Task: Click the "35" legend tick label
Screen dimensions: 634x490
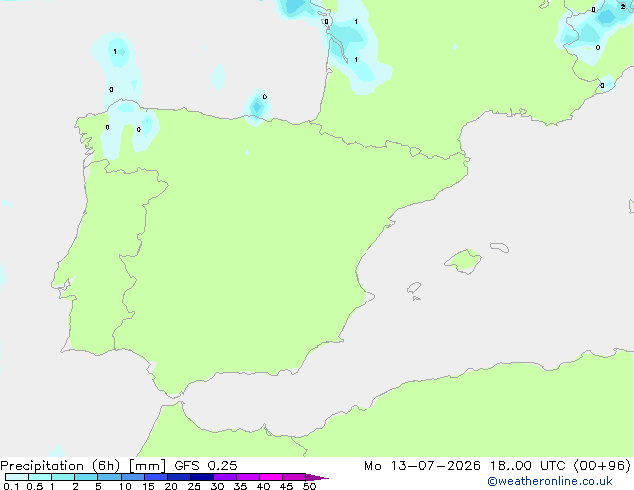Action: pos(240,486)
